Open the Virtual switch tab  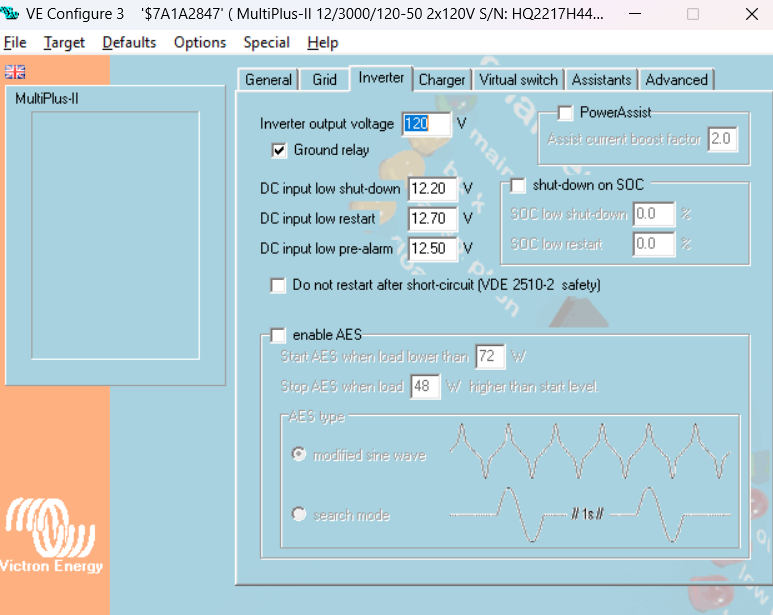point(518,80)
